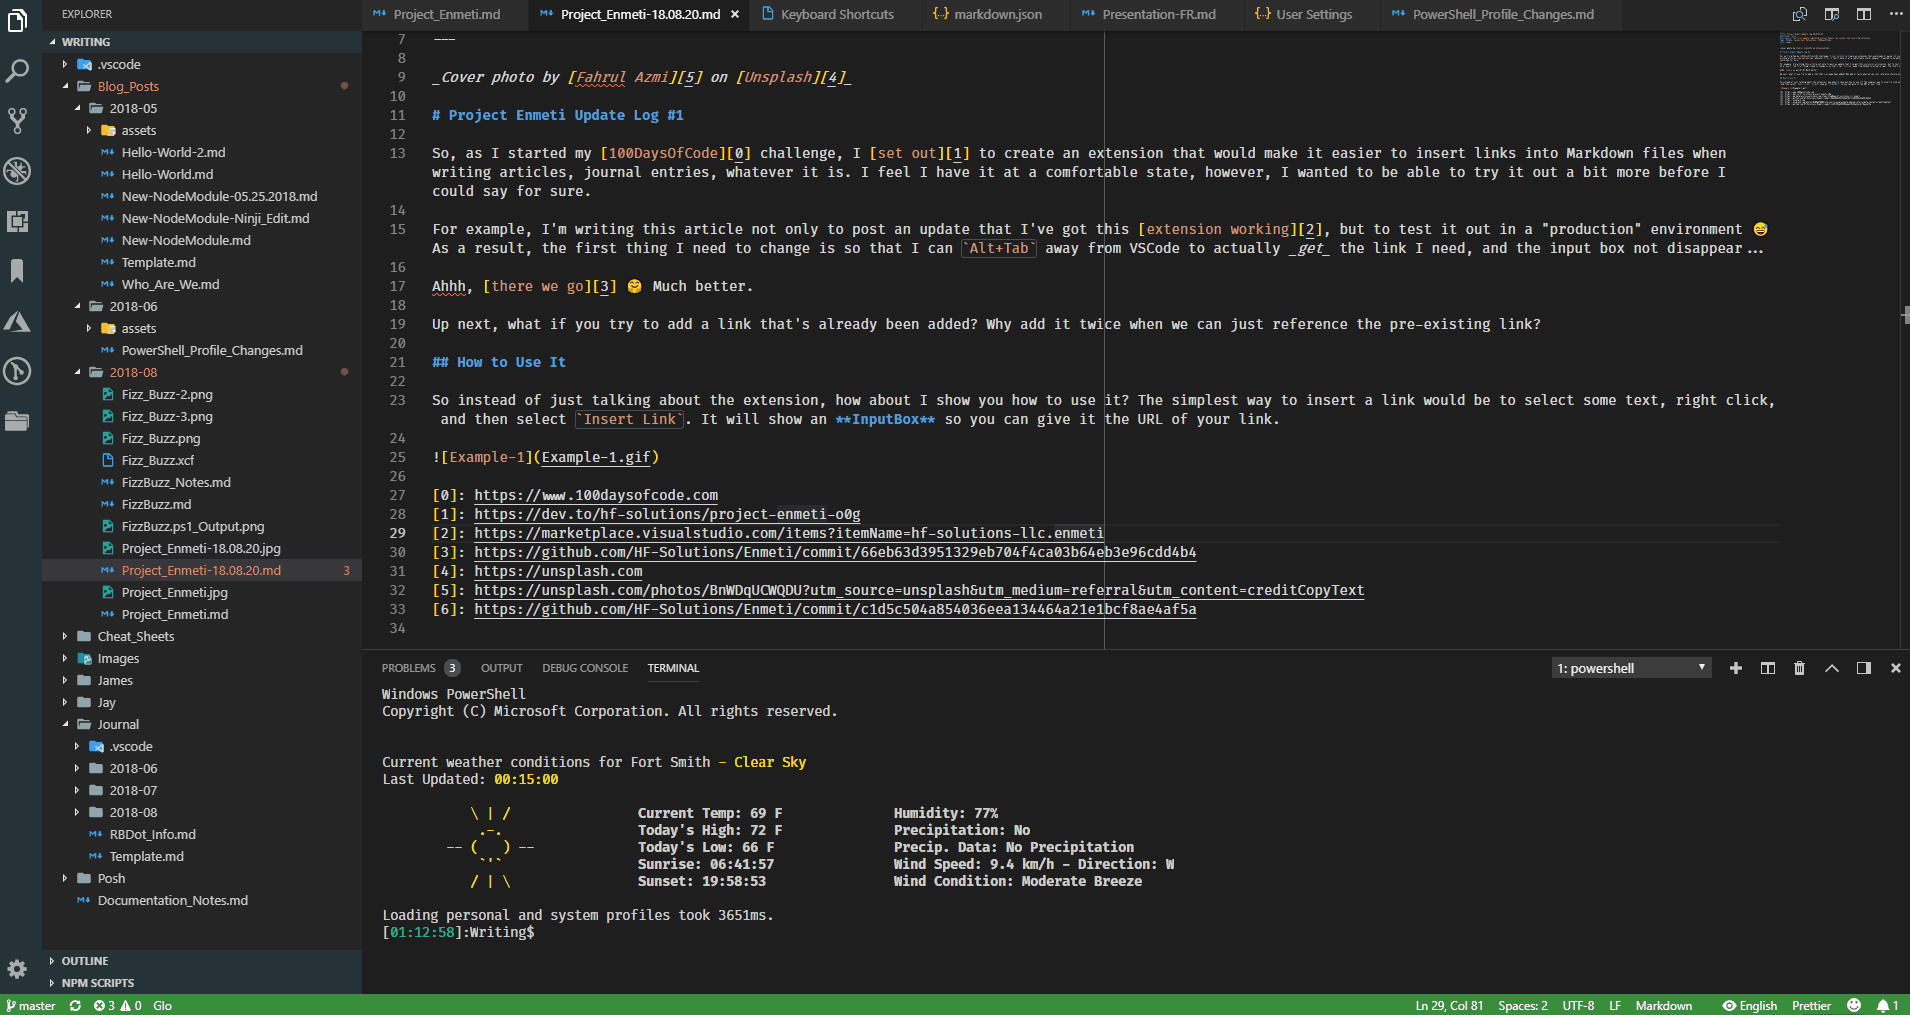Create new terminal with plus icon
Viewport: 1910px width, 1015px height.
(x=1735, y=668)
